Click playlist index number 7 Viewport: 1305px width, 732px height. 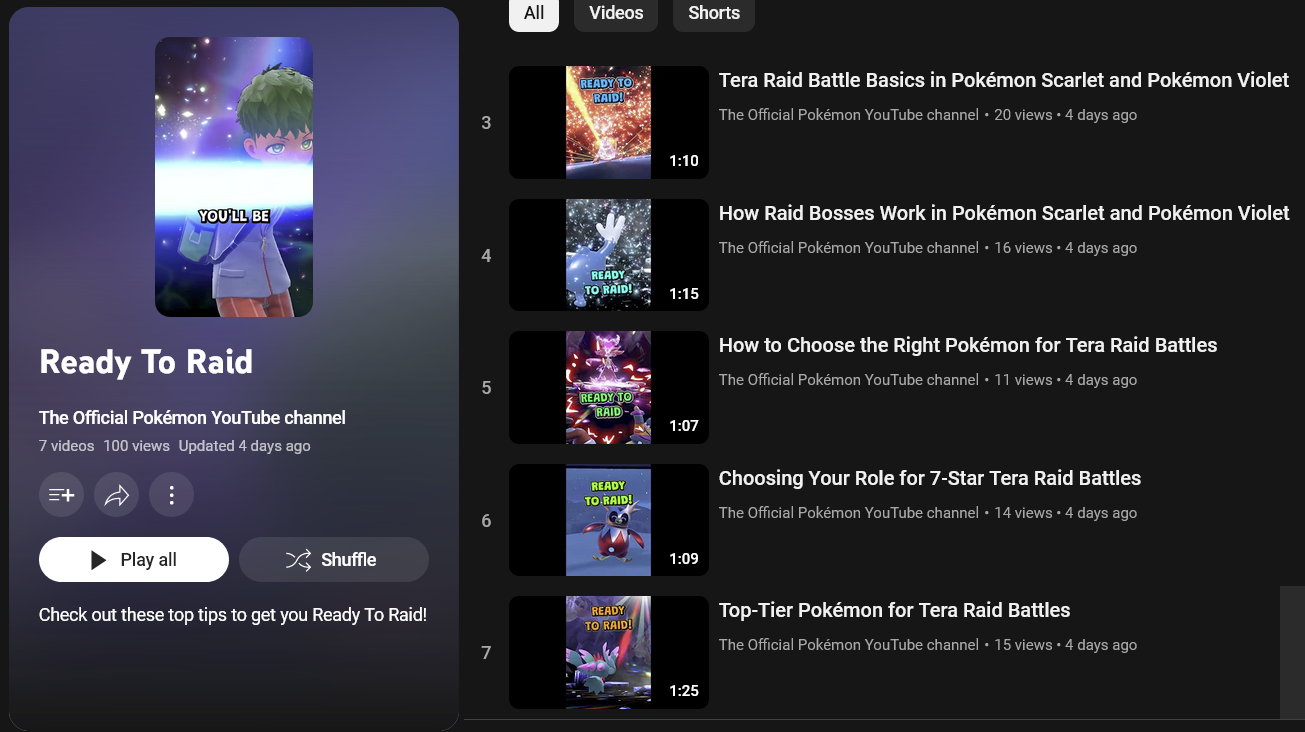486,653
